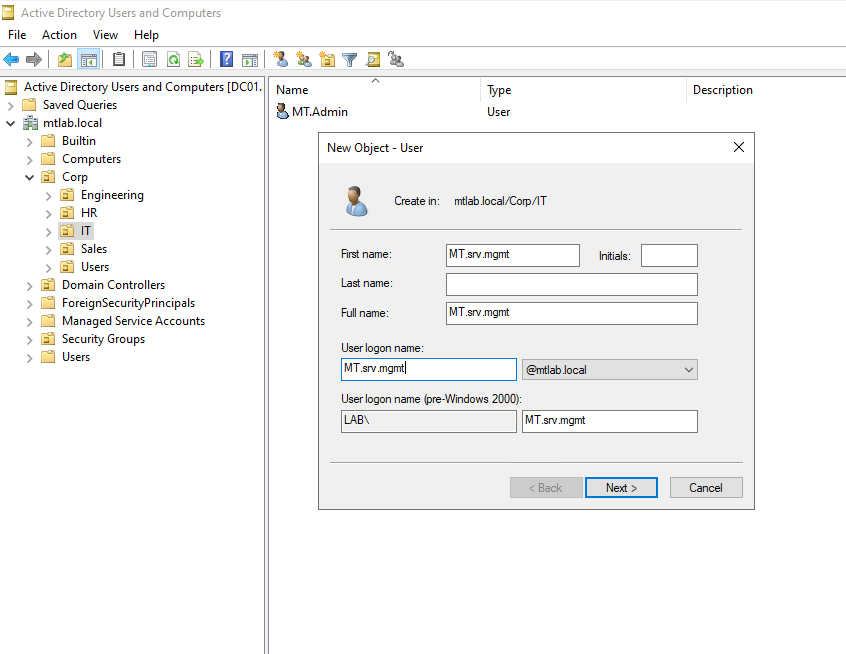
Task: Create new group with toolbar icon
Action: coord(304,59)
